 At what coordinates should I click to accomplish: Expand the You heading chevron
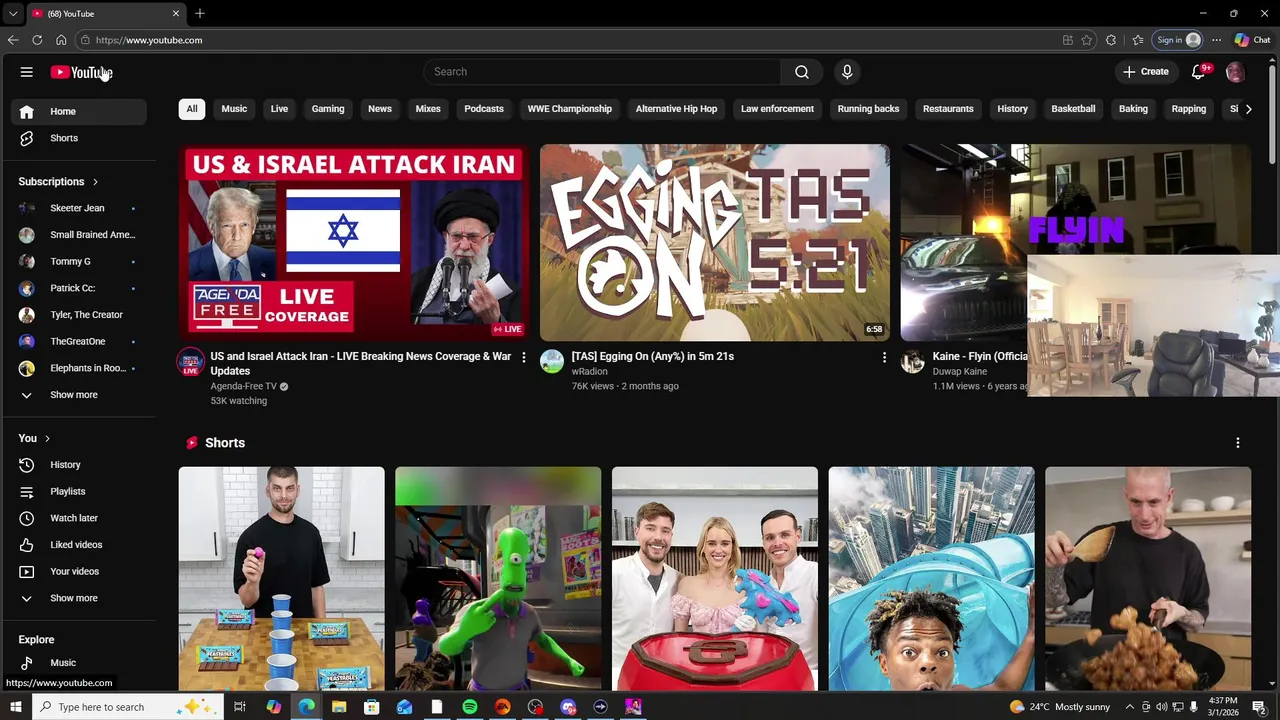[47, 439]
